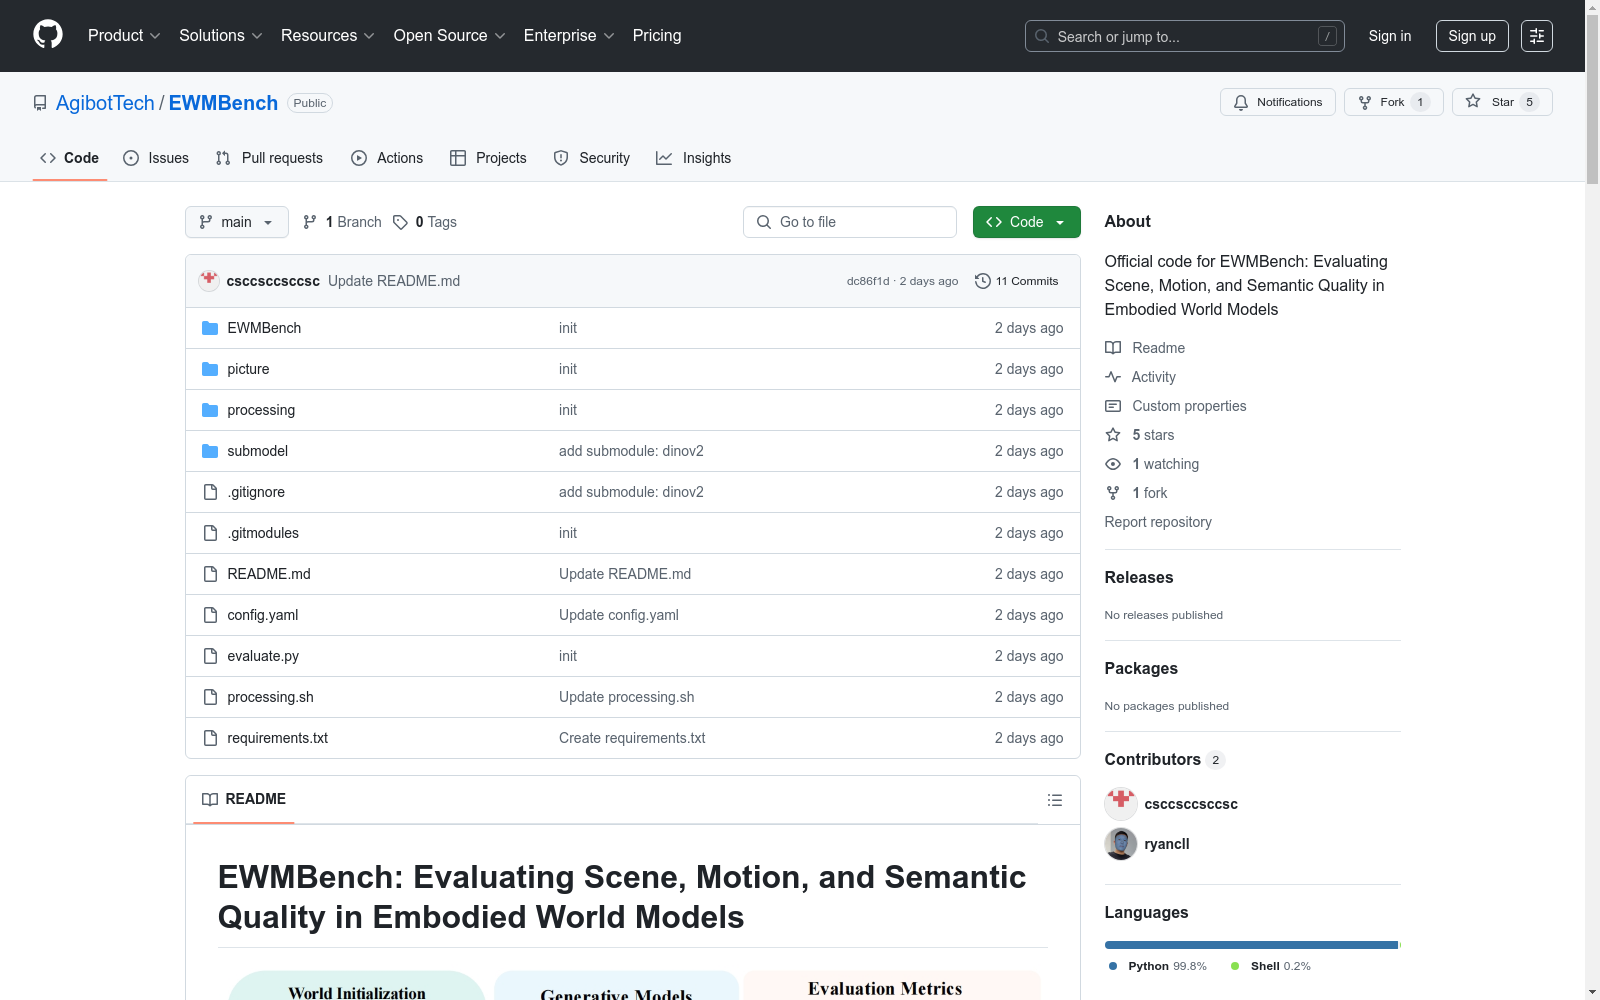The height and width of the screenshot is (1000, 1600).
Task: Open the GitHub homepage logo
Action: tap(48, 35)
